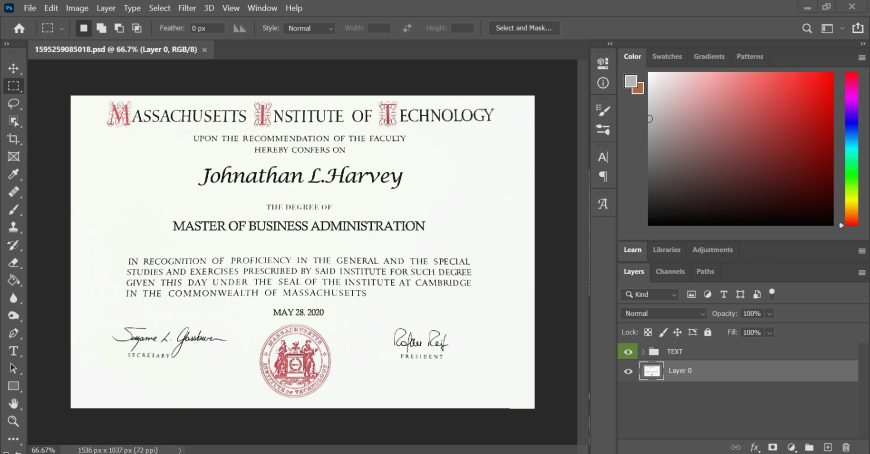Toggle lock transparent pixels
The image size is (870, 454).
[648, 332]
